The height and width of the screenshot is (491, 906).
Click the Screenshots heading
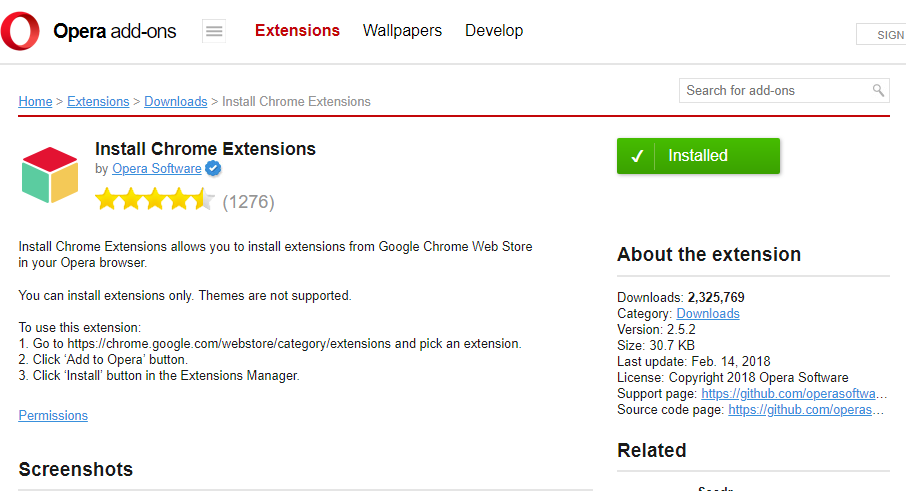pyautogui.click(x=76, y=470)
